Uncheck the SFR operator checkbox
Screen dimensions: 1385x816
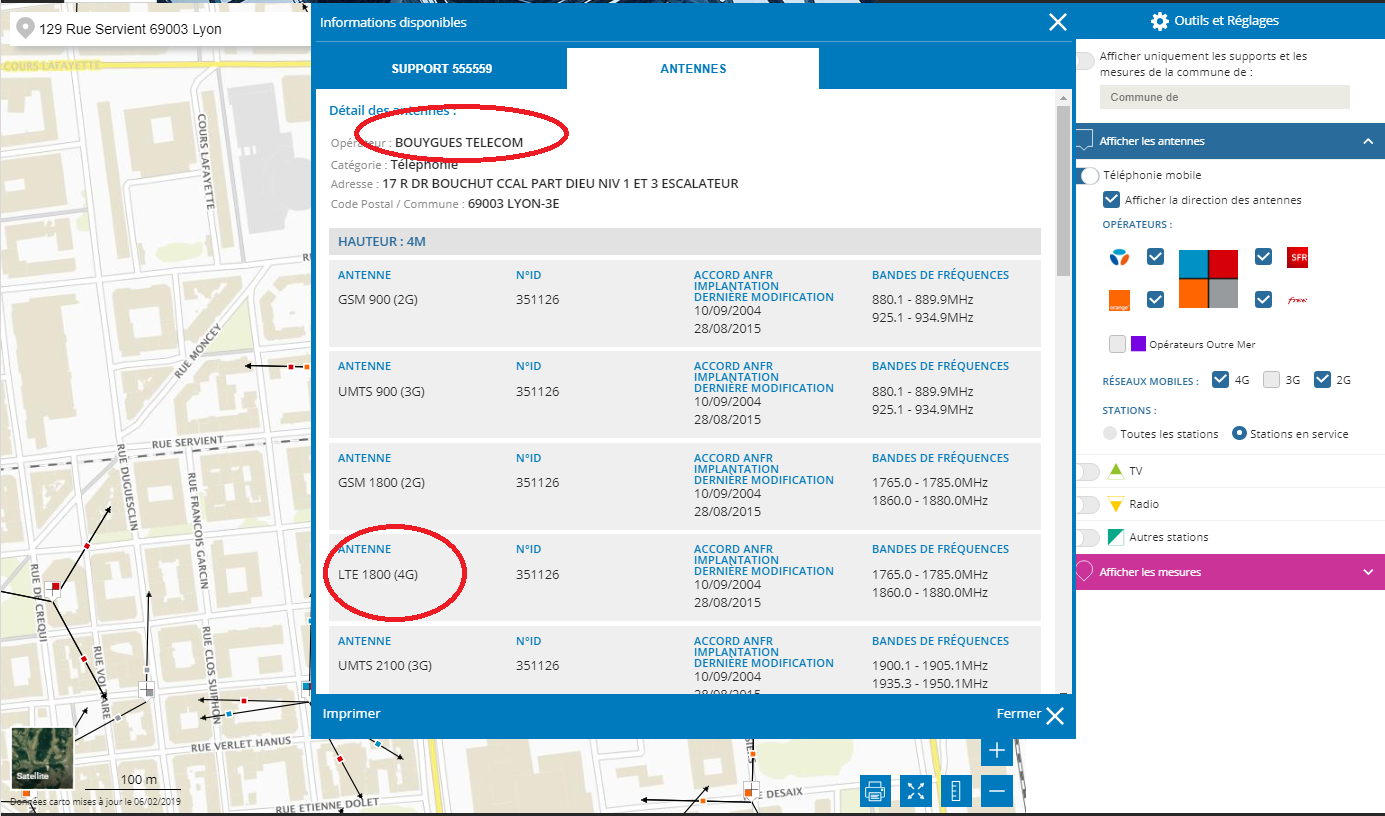[1263, 257]
